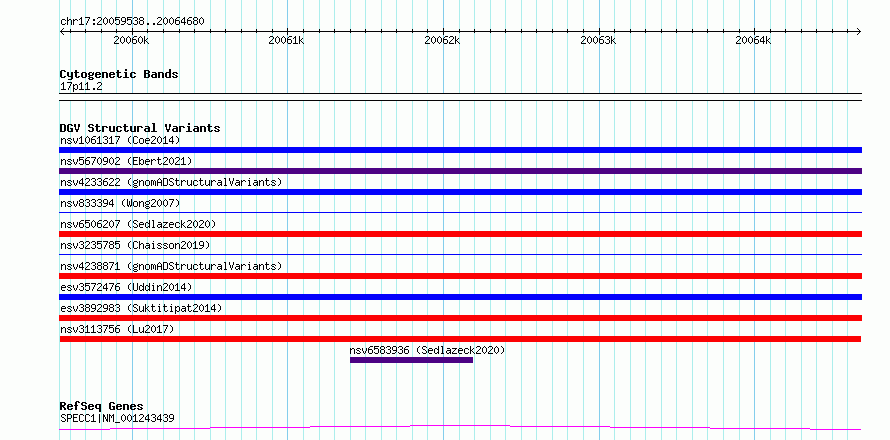Click the RefSeq Genes track title

click(x=101, y=406)
